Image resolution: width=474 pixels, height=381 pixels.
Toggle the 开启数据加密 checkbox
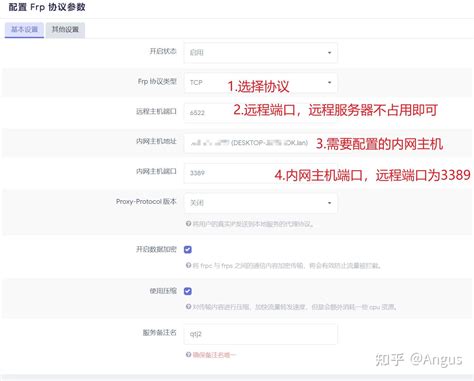[x=188, y=249]
